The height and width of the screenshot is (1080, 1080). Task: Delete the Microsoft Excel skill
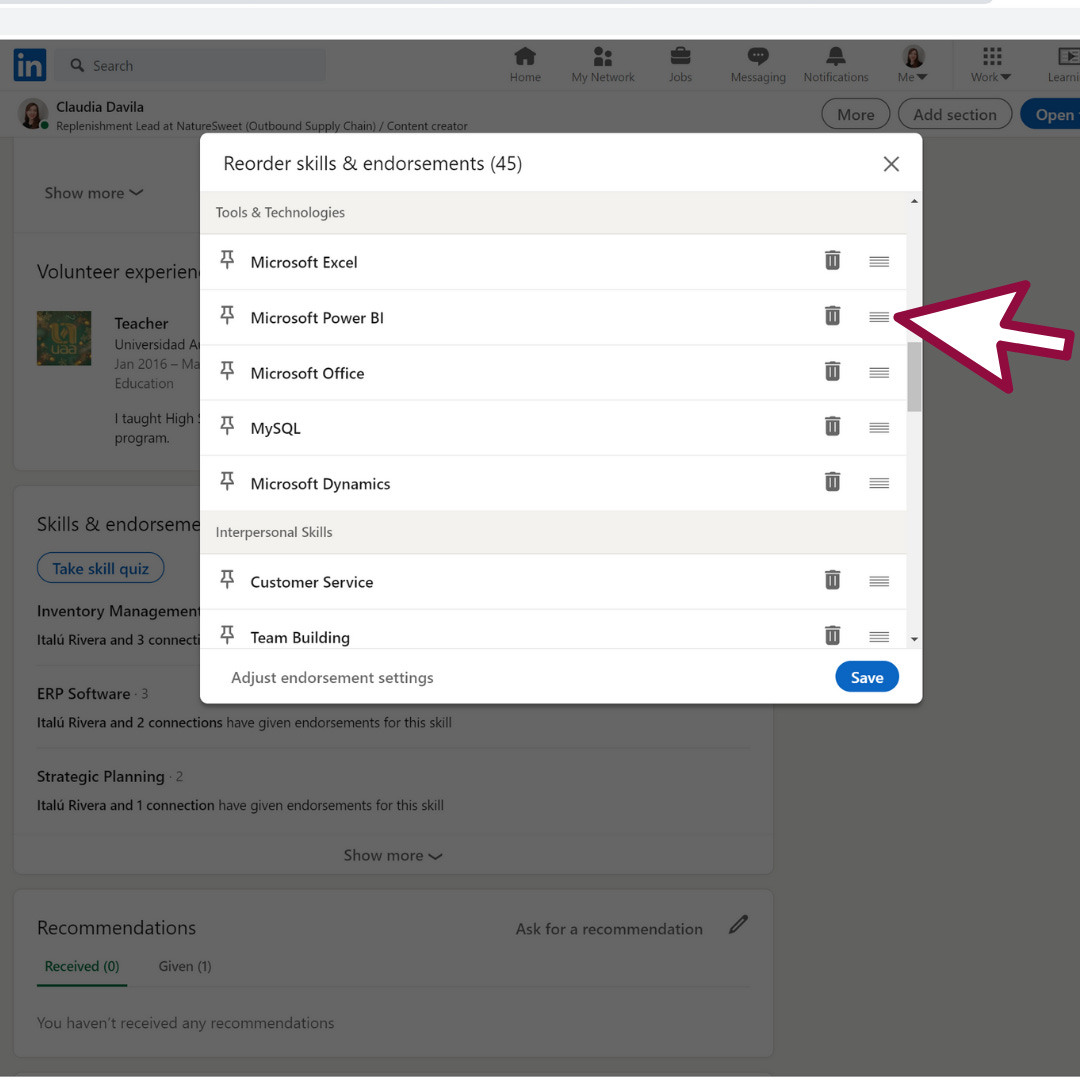tap(832, 260)
